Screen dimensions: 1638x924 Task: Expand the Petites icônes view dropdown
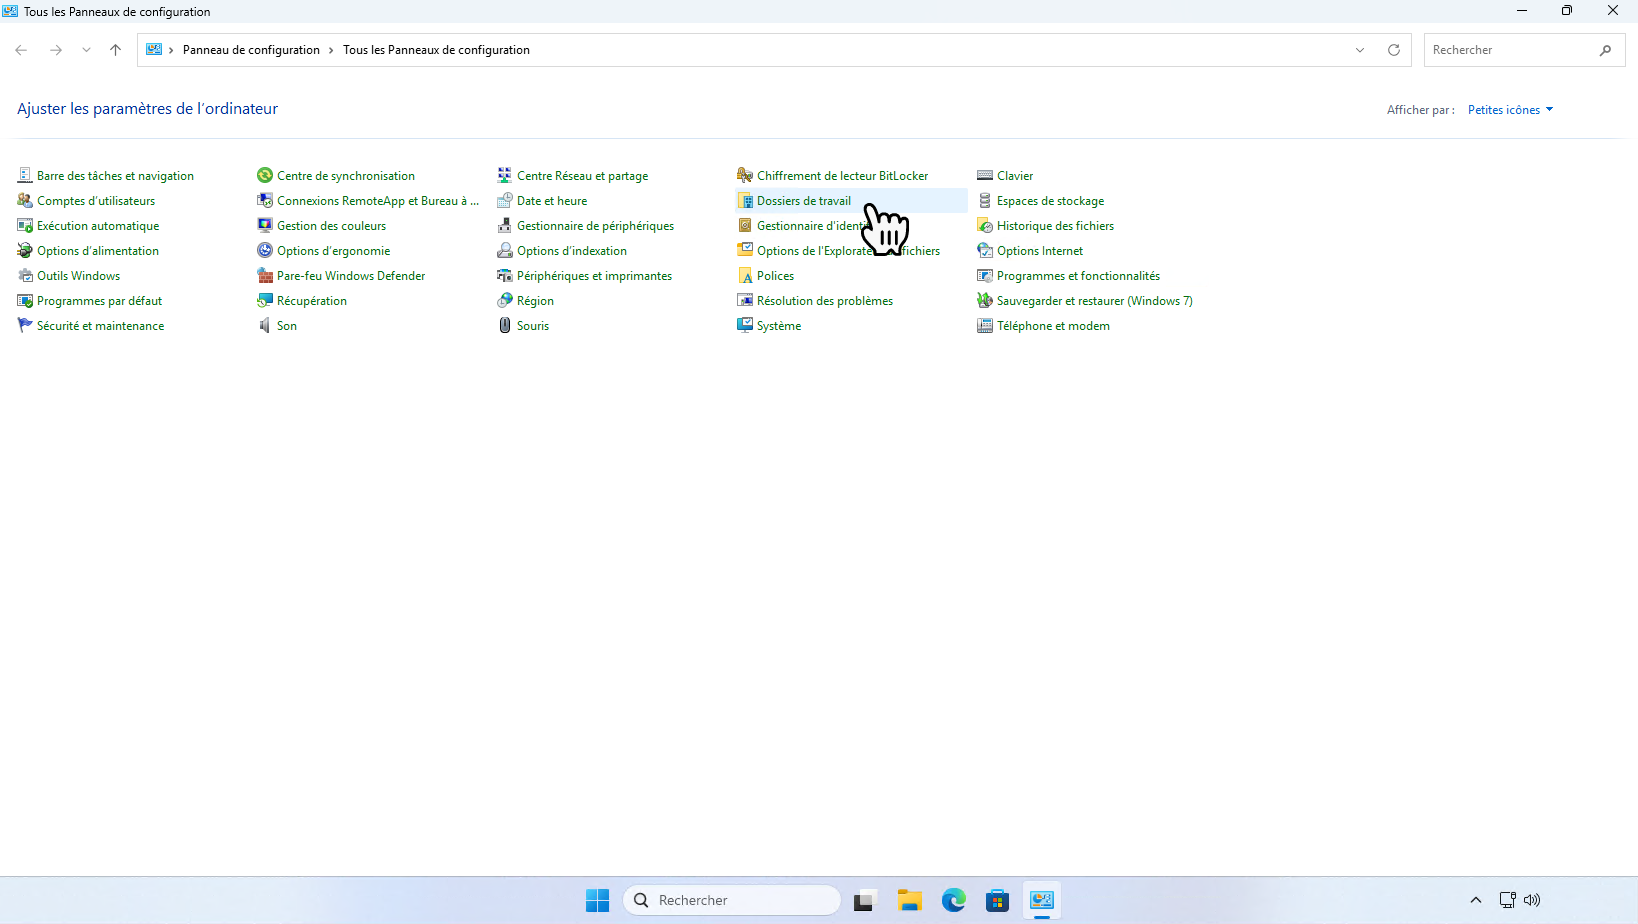click(x=1510, y=110)
